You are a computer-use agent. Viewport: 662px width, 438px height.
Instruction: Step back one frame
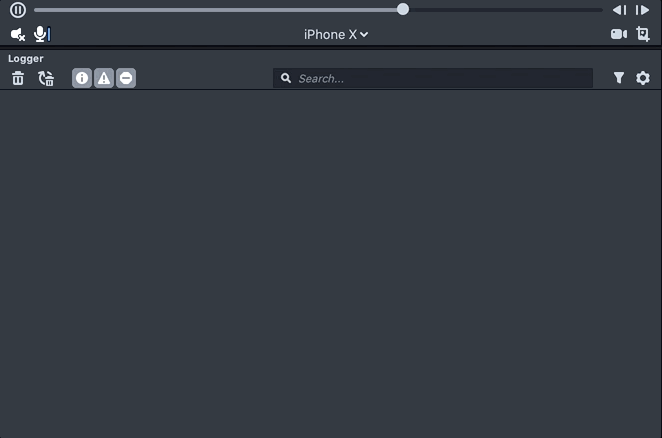(619, 10)
